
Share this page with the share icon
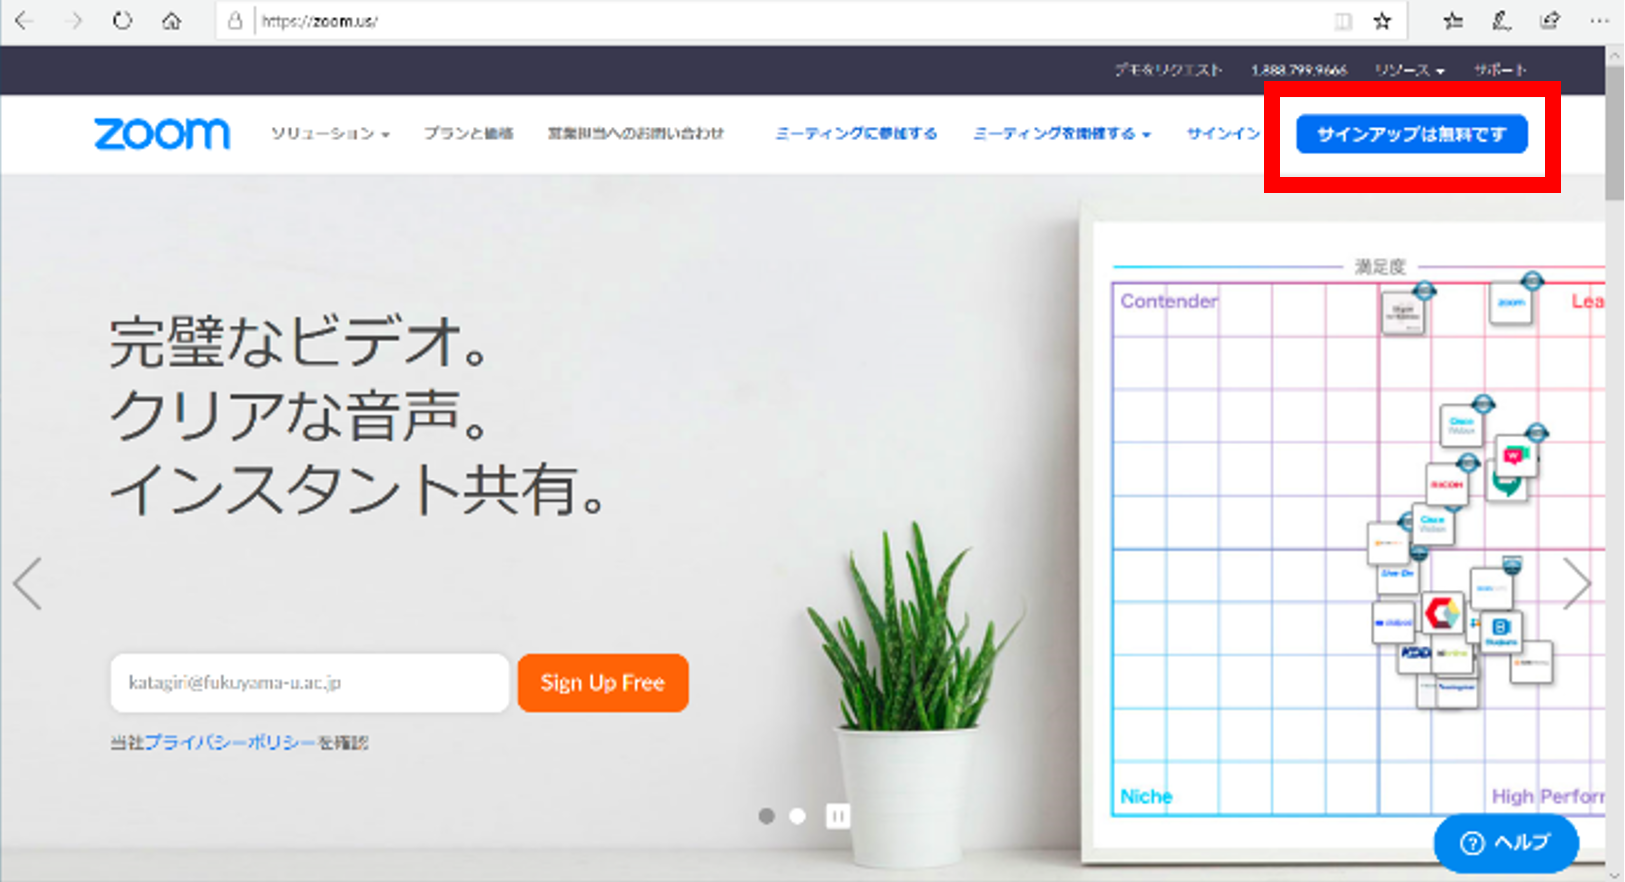[x=1550, y=21]
